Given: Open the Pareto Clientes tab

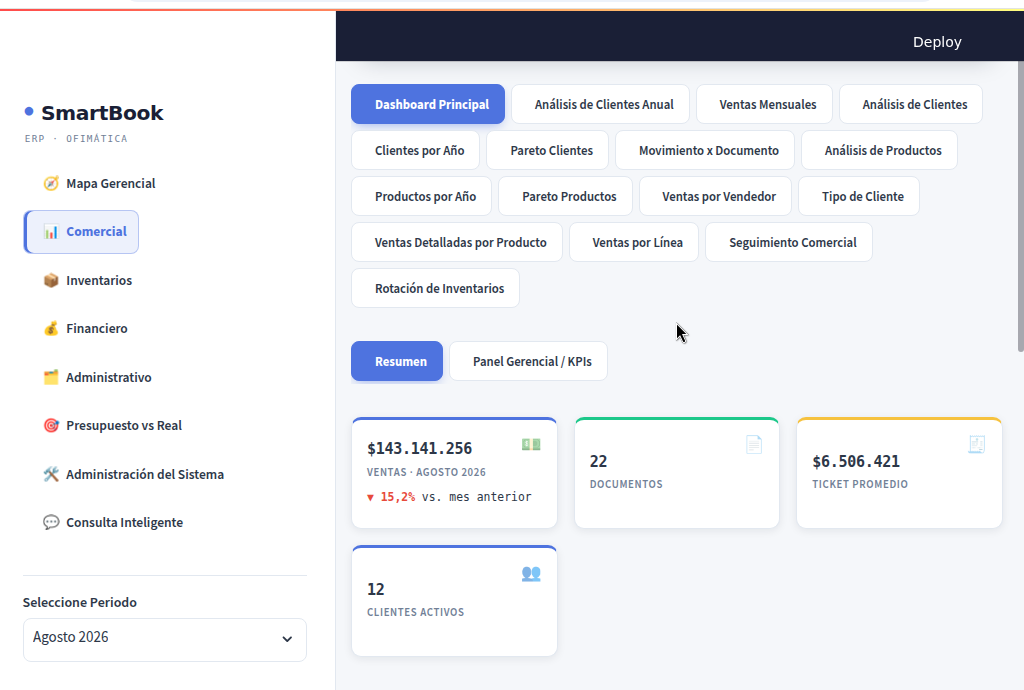Looking at the screenshot, I should click(548, 150).
